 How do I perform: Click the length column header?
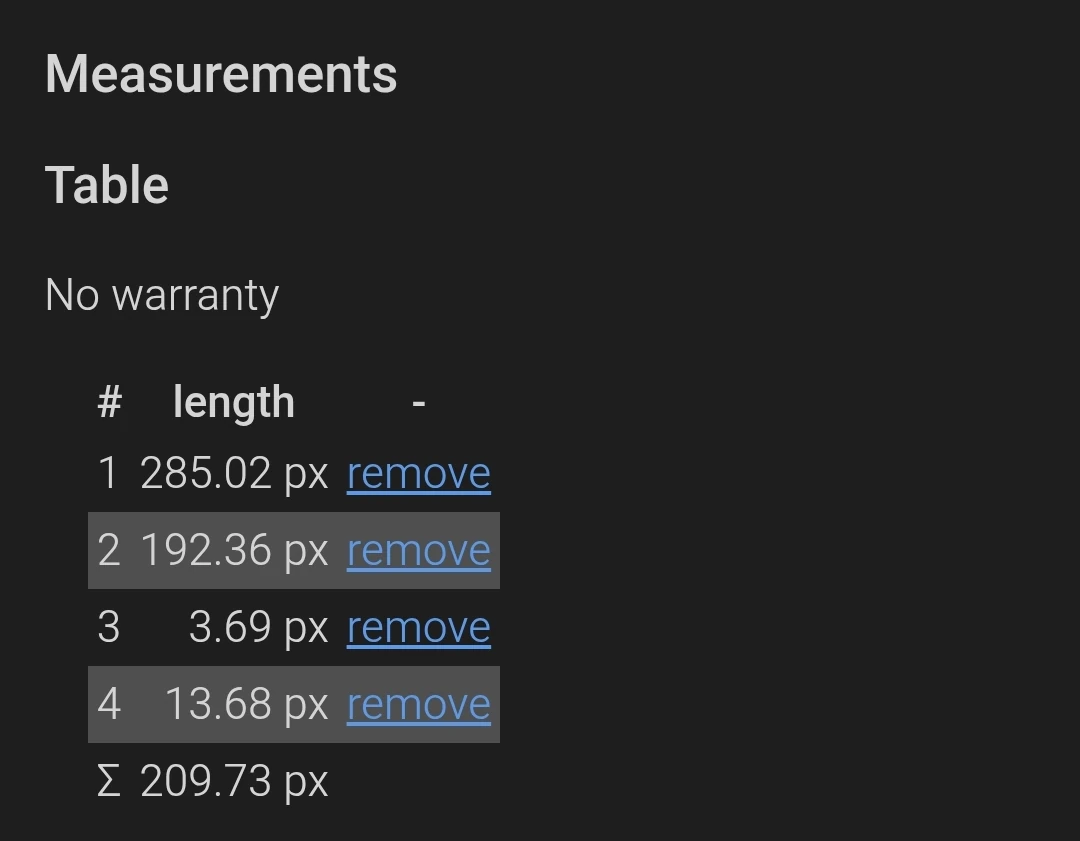click(233, 402)
